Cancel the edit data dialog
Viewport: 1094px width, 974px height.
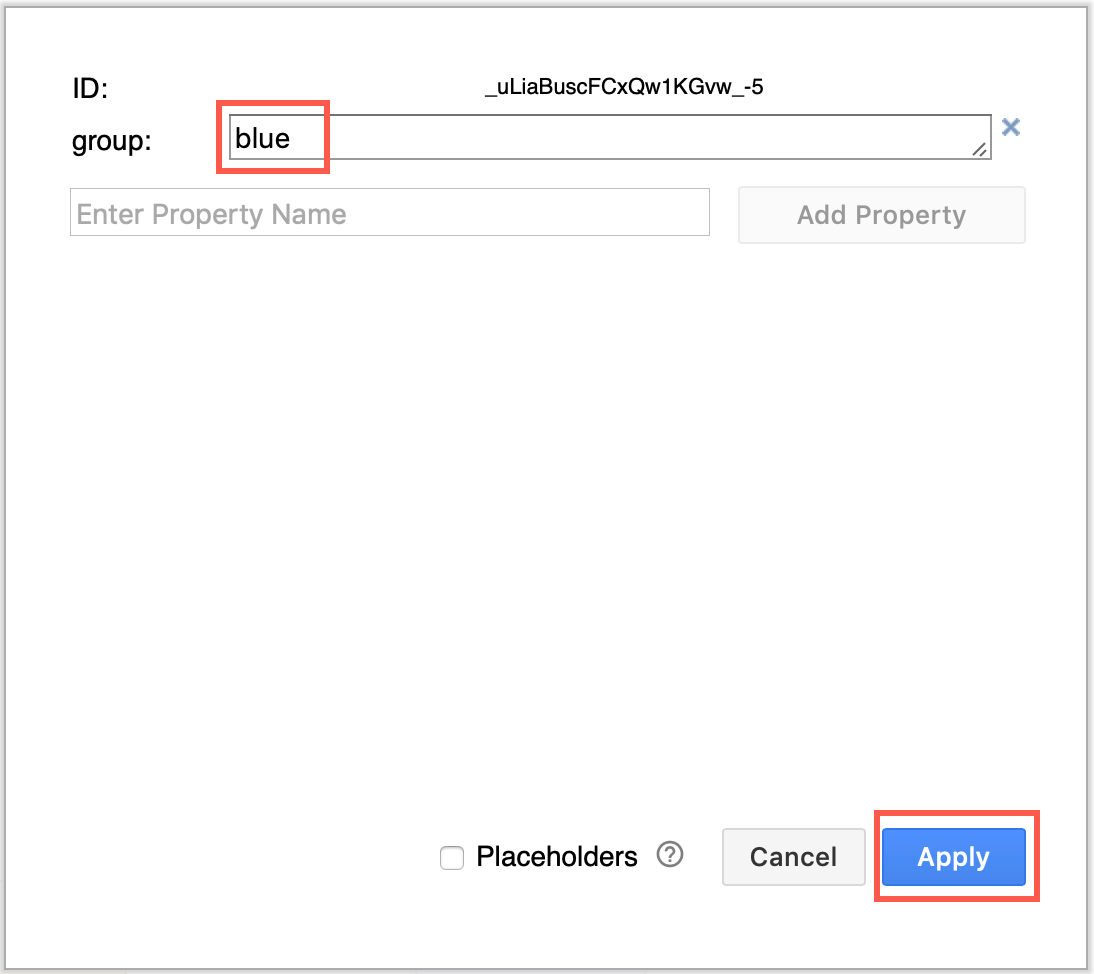(x=793, y=857)
